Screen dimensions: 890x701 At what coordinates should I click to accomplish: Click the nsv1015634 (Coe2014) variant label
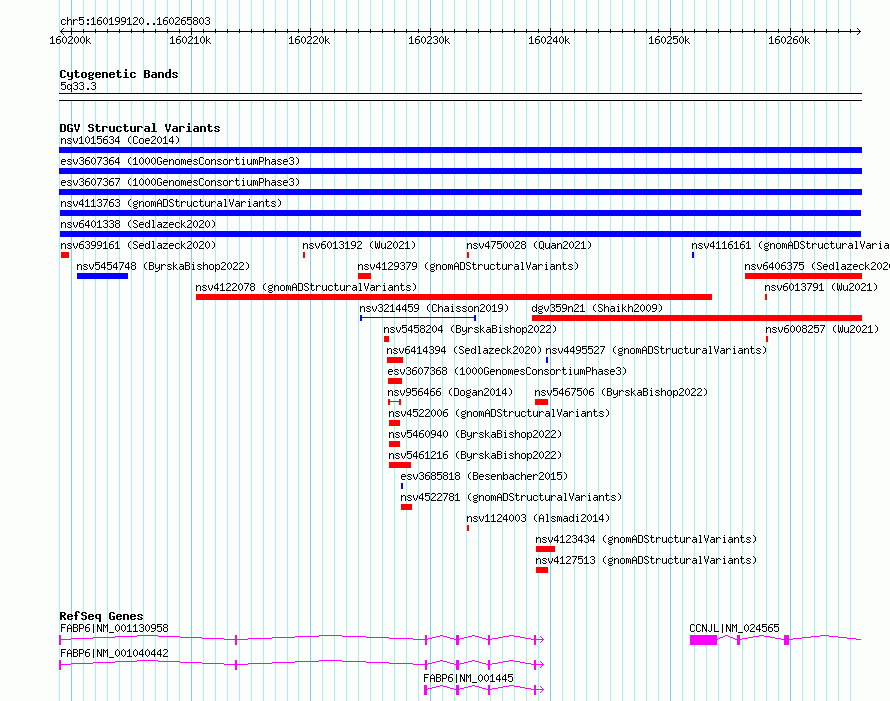pos(120,140)
